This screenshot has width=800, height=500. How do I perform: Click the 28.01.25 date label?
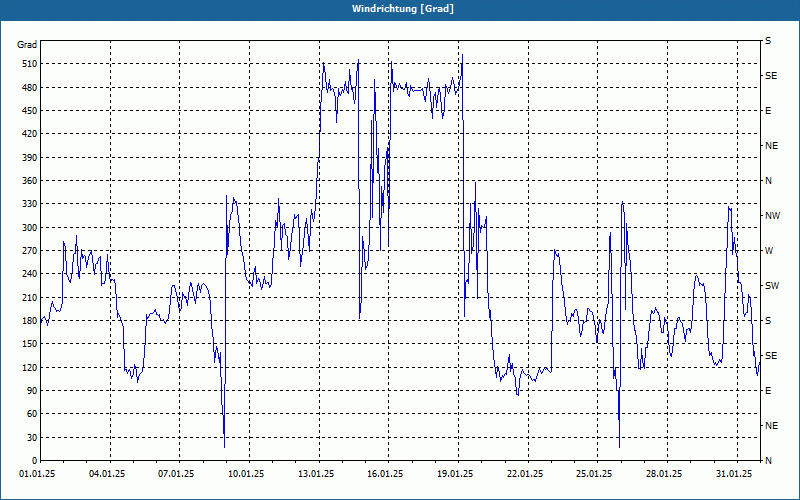coord(664,474)
